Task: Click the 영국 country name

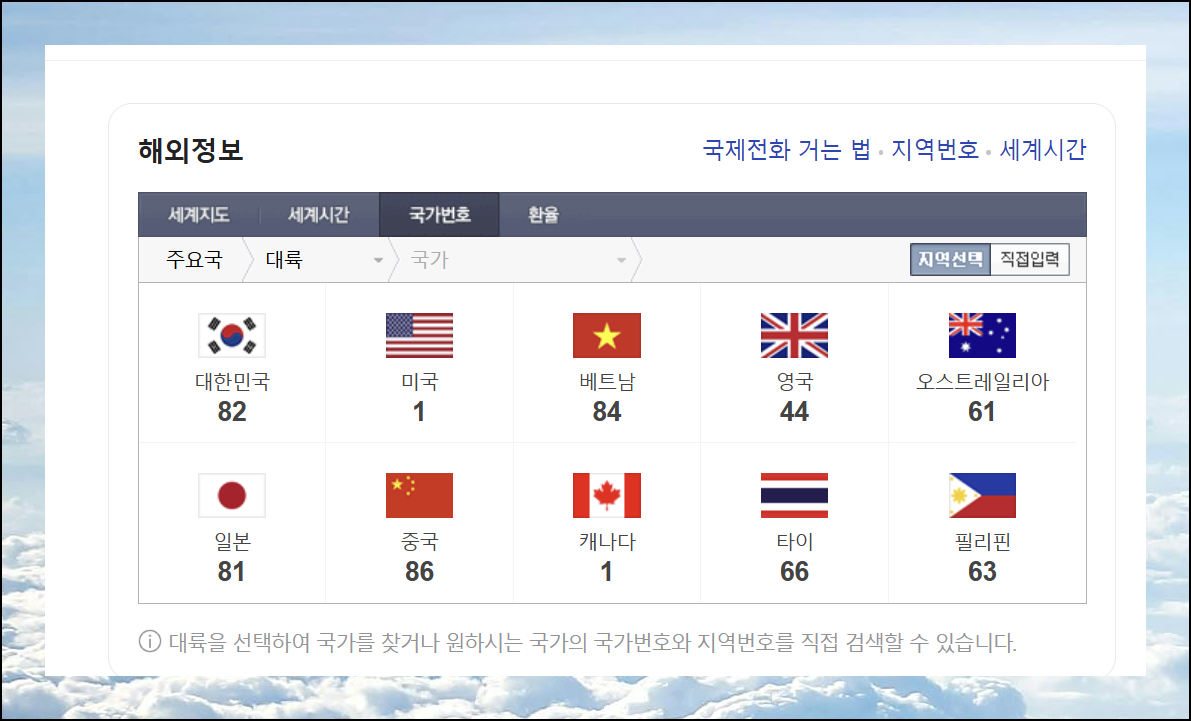Action: pyautogui.click(x=795, y=381)
